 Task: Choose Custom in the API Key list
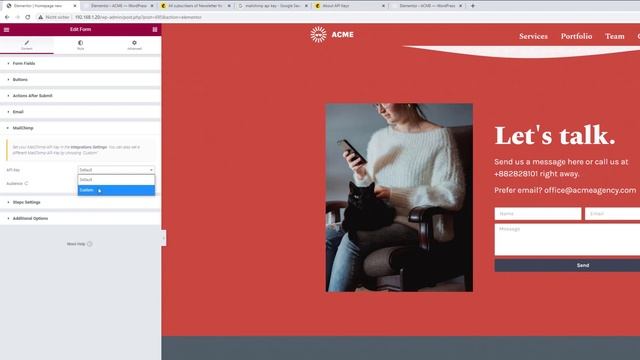click(116, 190)
